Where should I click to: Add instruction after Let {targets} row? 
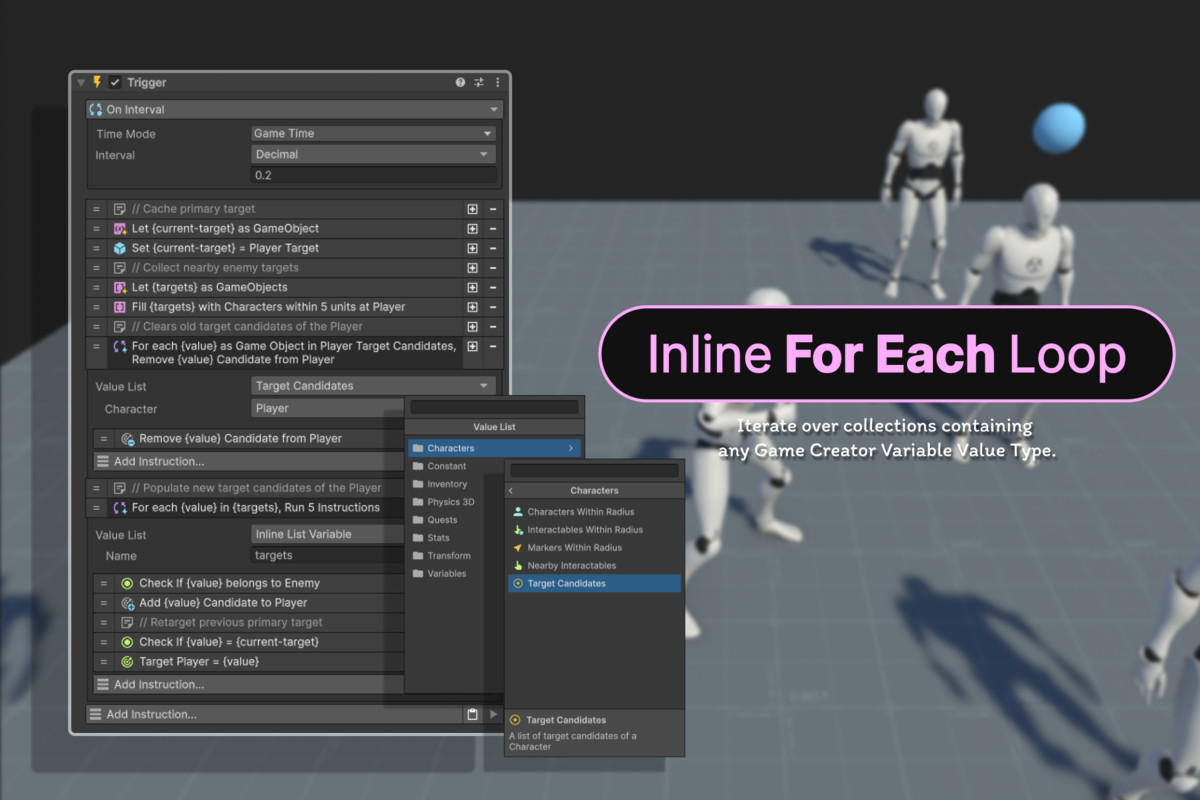[x=472, y=288]
